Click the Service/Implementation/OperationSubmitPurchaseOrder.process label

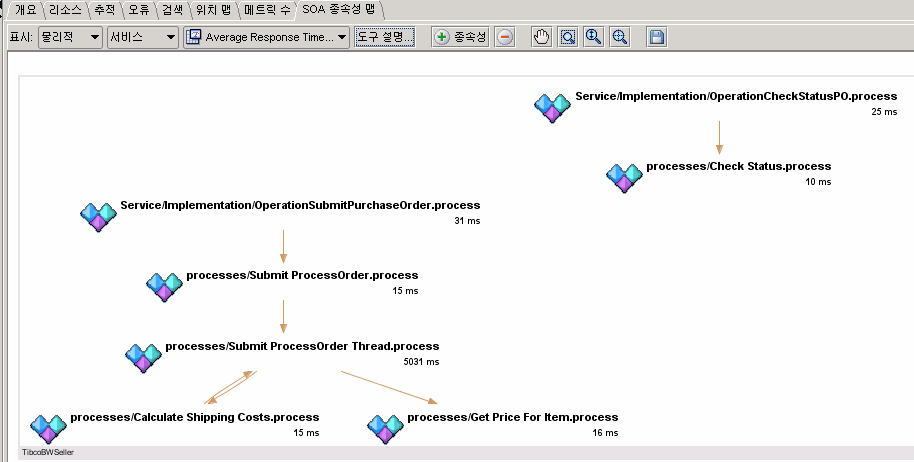pyautogui.click(x=300, y=205)
